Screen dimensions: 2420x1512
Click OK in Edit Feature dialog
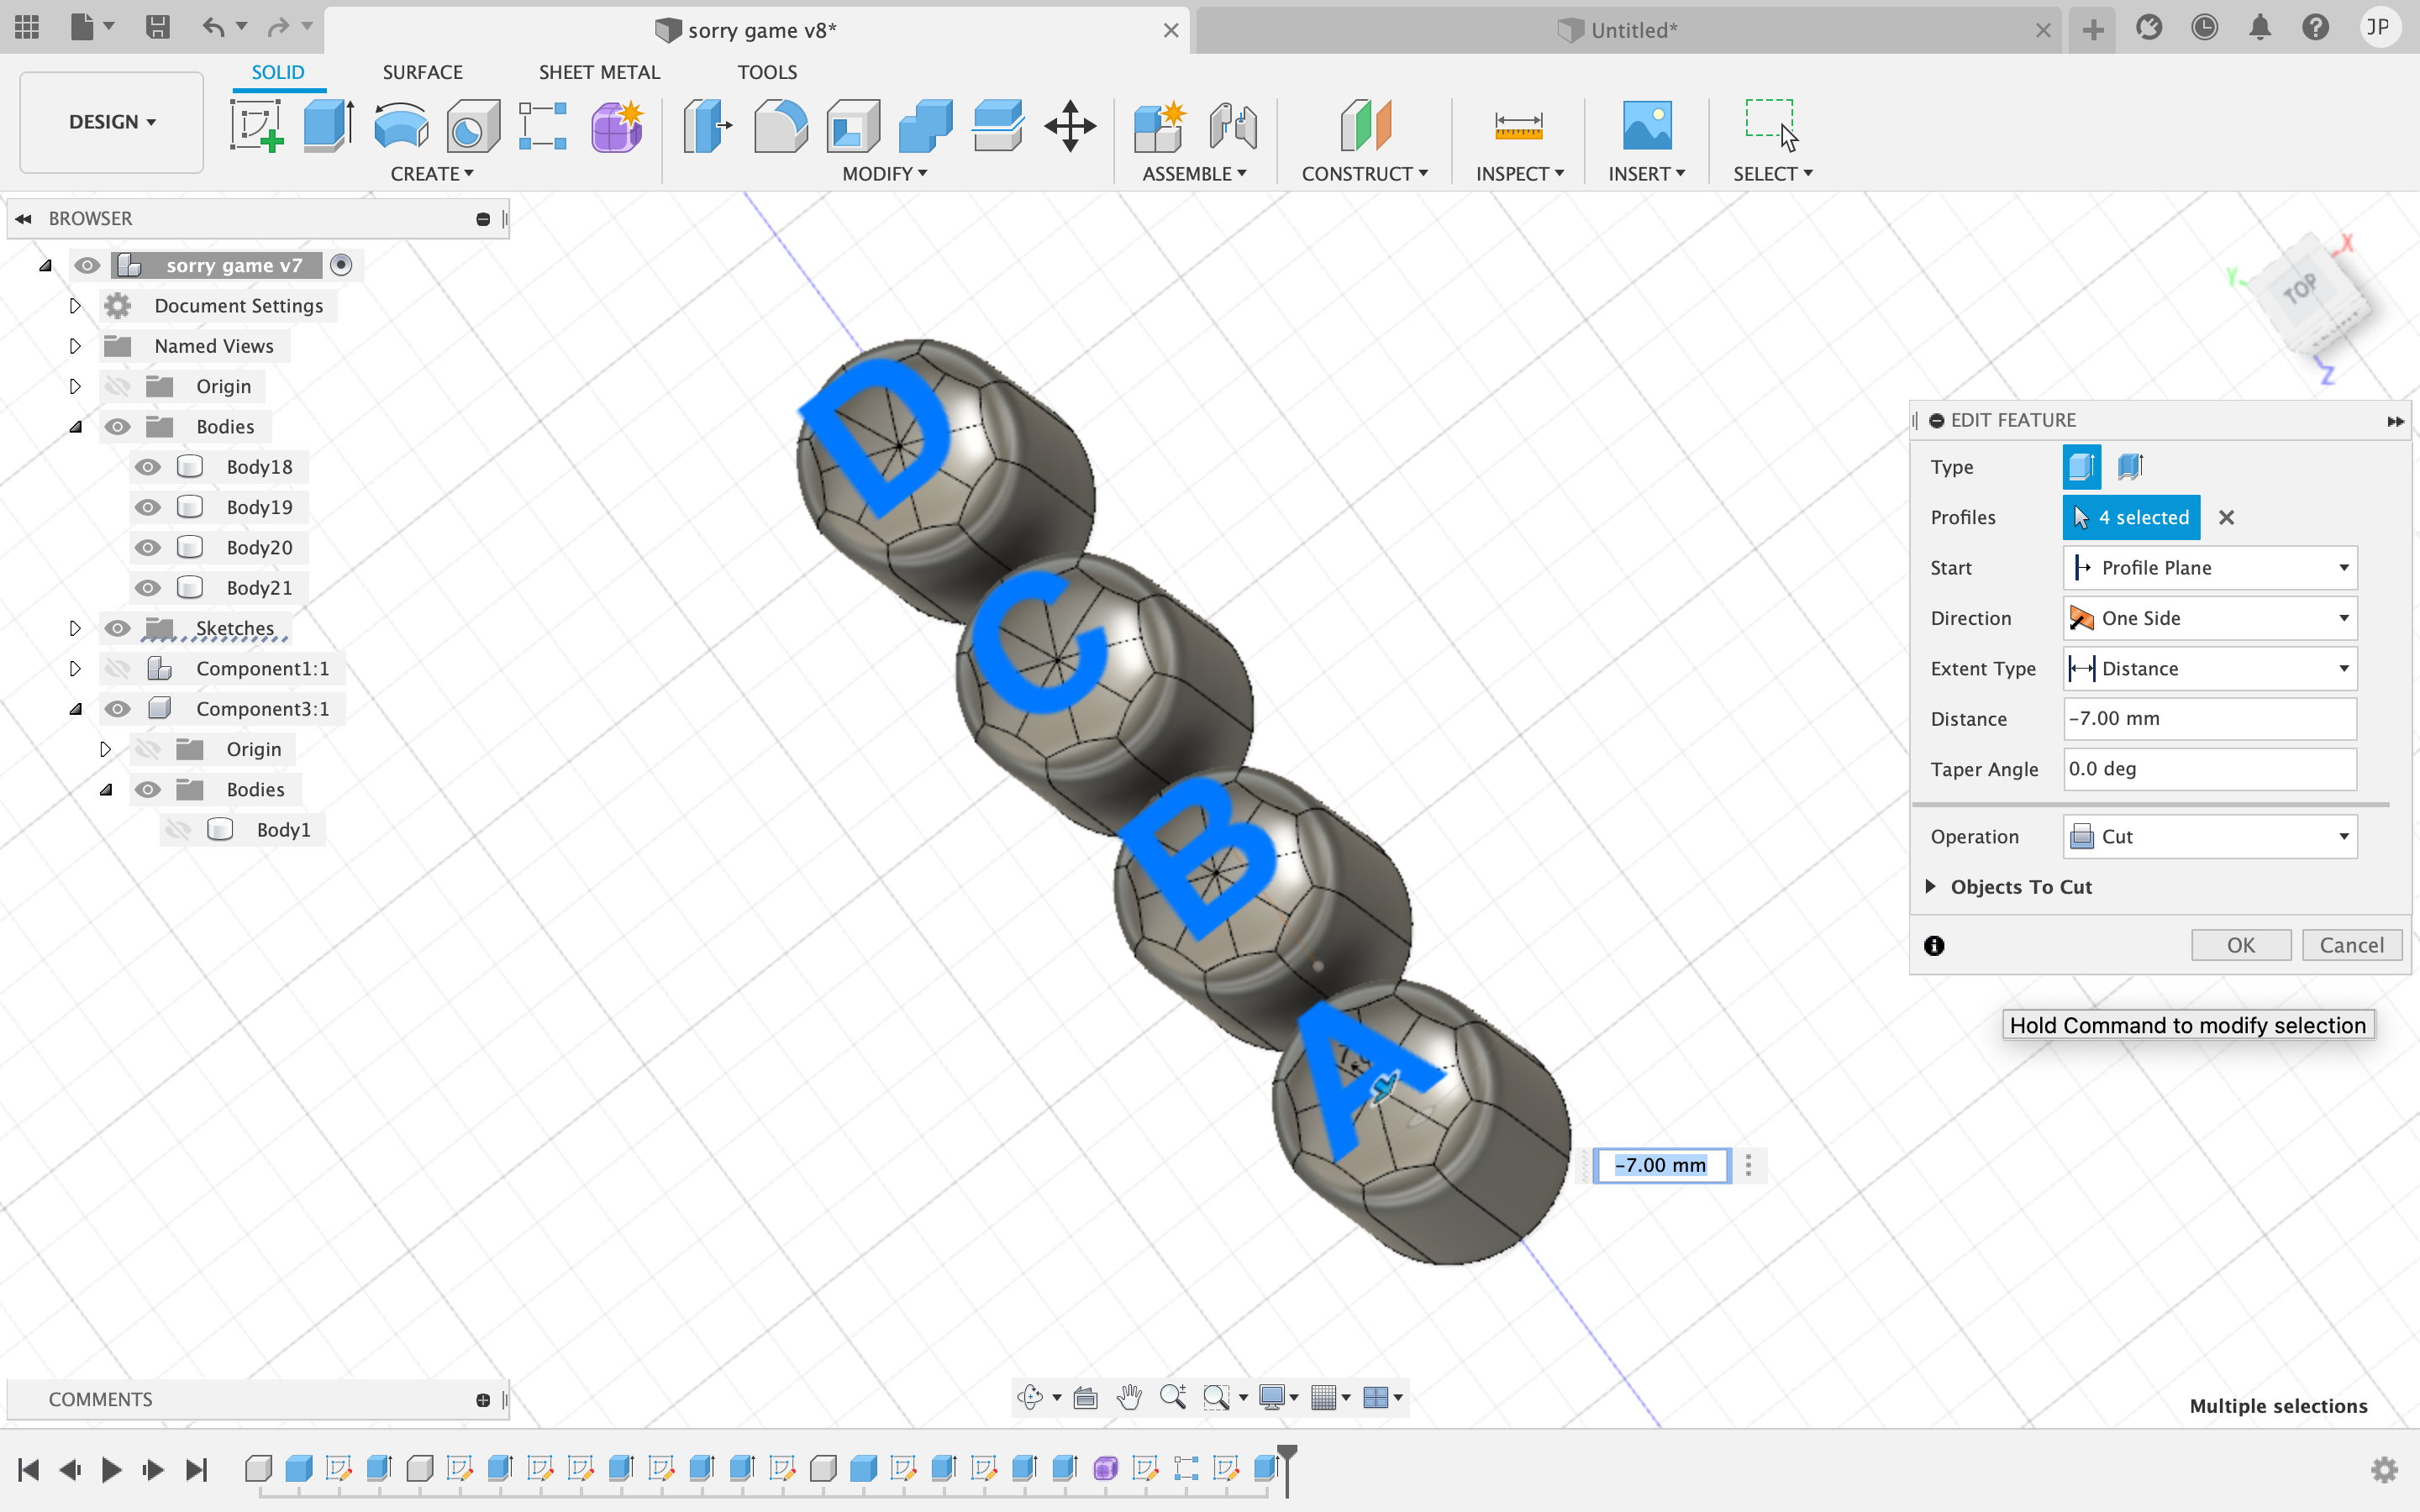tap(2241, 945)
